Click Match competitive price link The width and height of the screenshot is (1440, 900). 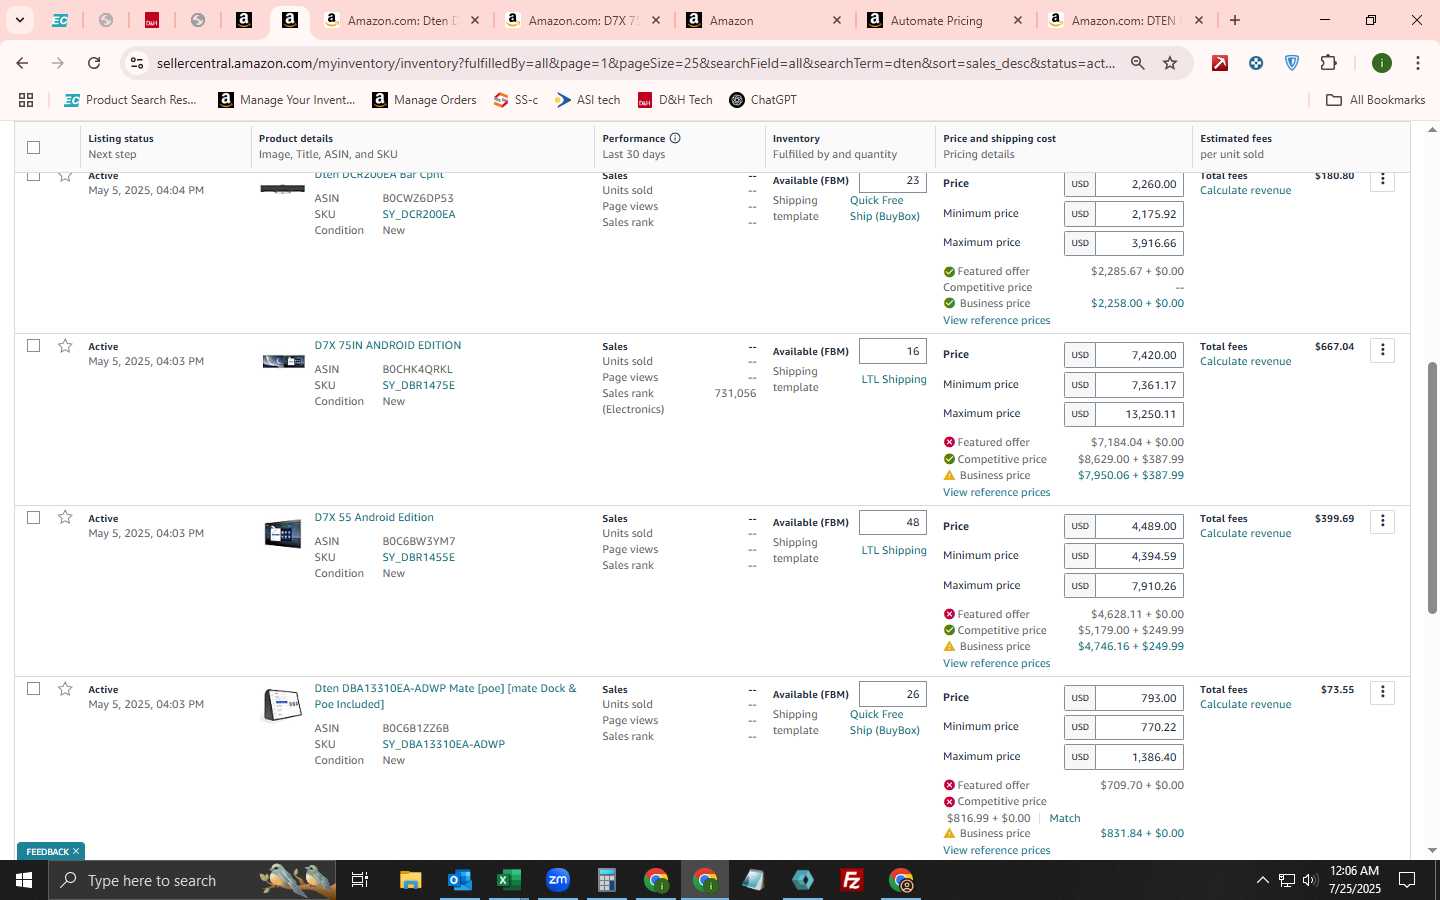click(1064, 818)
